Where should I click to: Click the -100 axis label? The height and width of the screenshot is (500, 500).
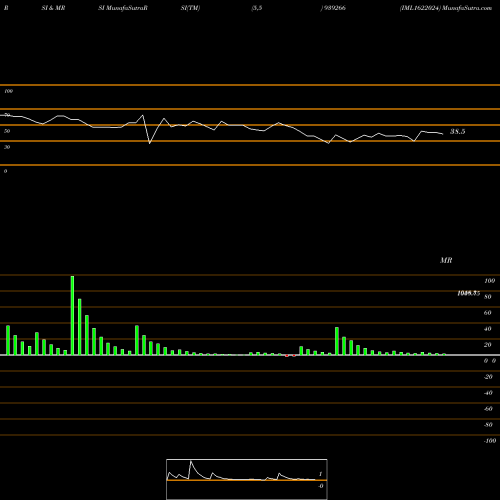tap(490, 441)
